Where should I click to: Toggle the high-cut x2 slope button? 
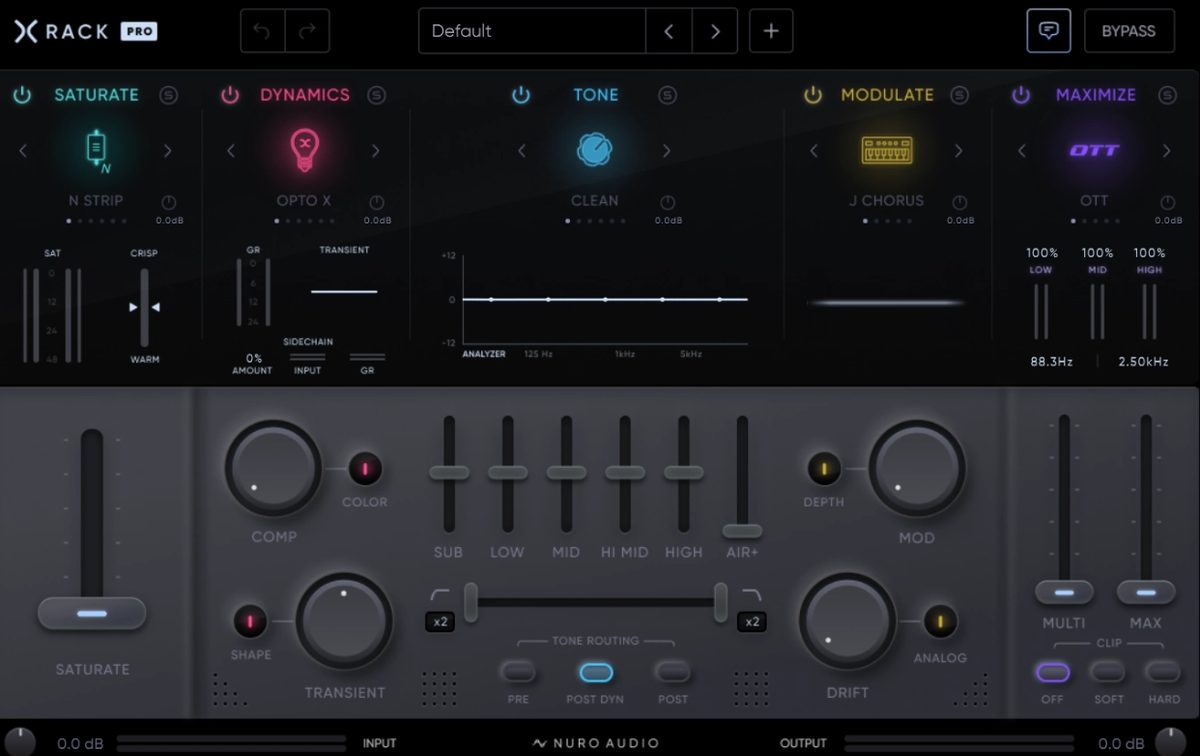tap(752, 621)
